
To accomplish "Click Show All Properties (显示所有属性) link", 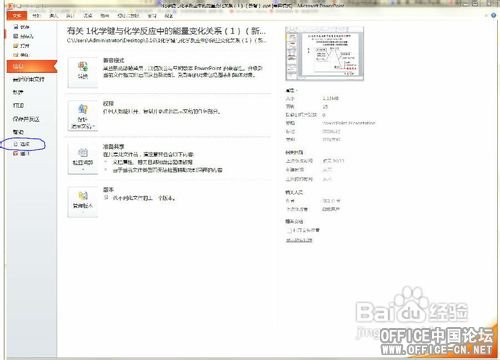I will (299, 240).
